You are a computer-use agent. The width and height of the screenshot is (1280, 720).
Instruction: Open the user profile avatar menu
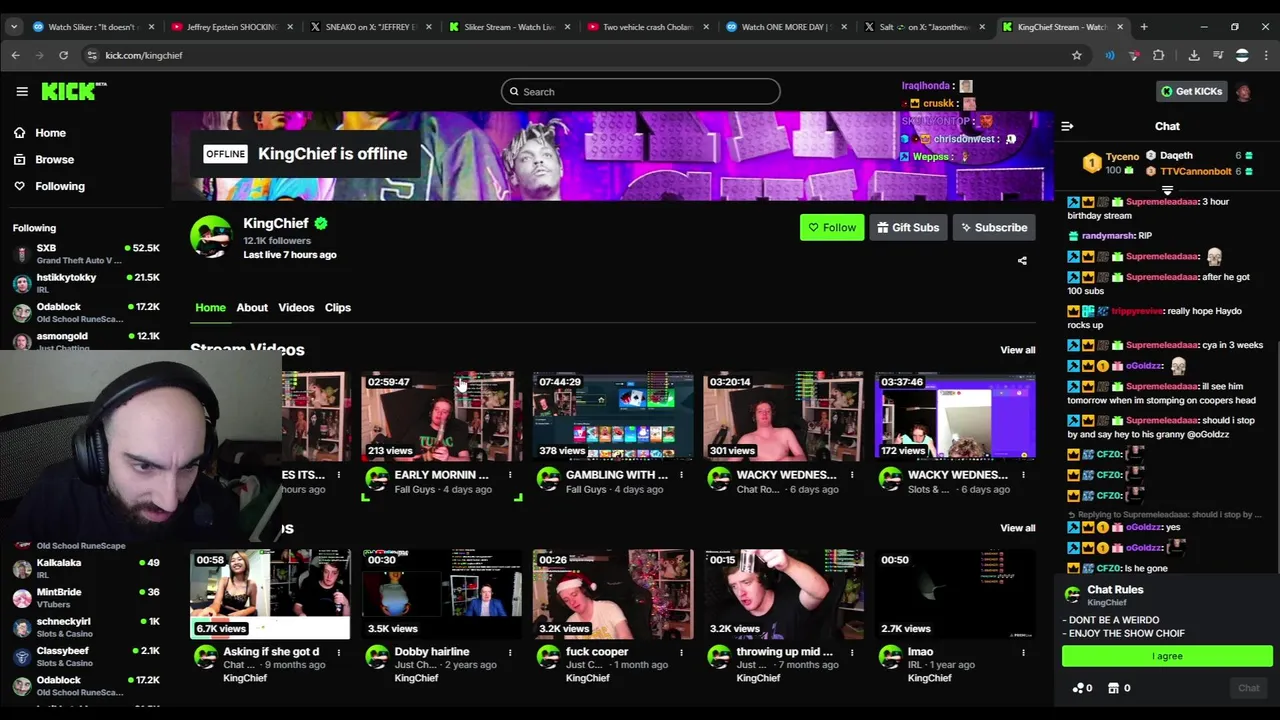pyautogui.click(x=1243, y=92)
